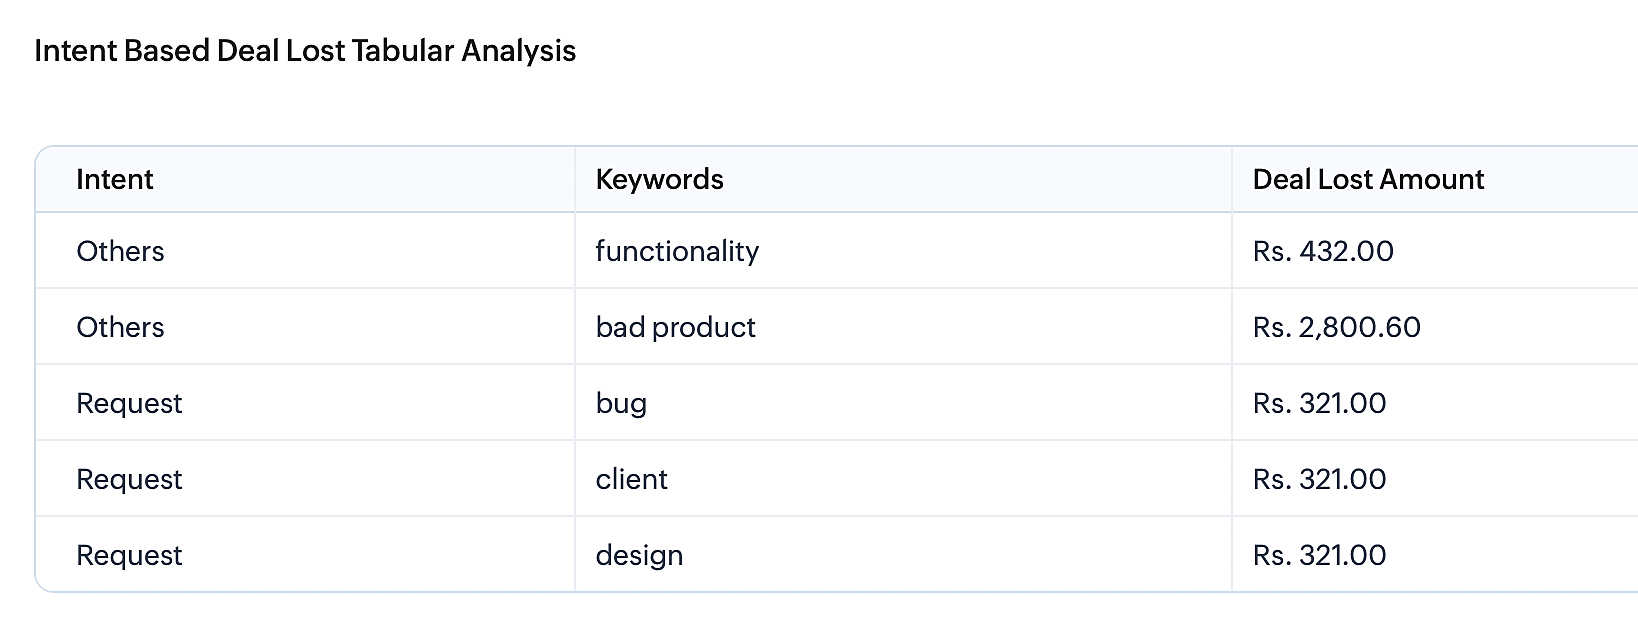Click the Rs. 321.00 amount in design row
1638x642 pixels.
click(x=1319, y=555)
